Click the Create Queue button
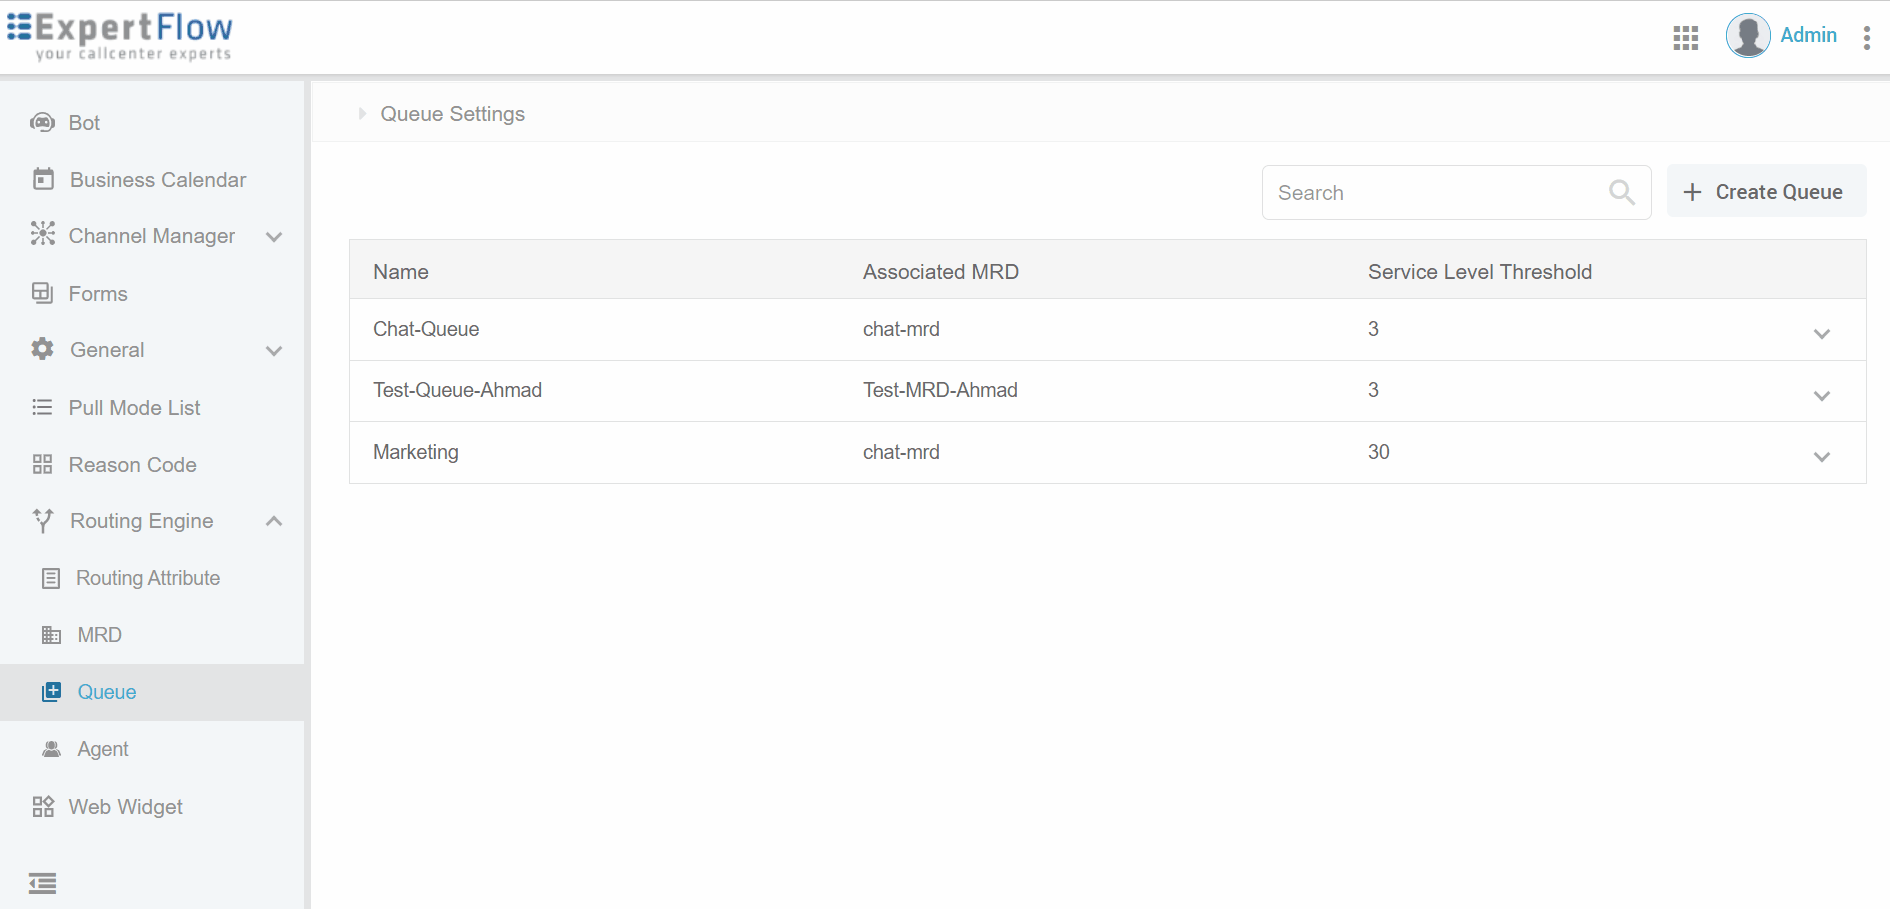 coord(1766,191)
